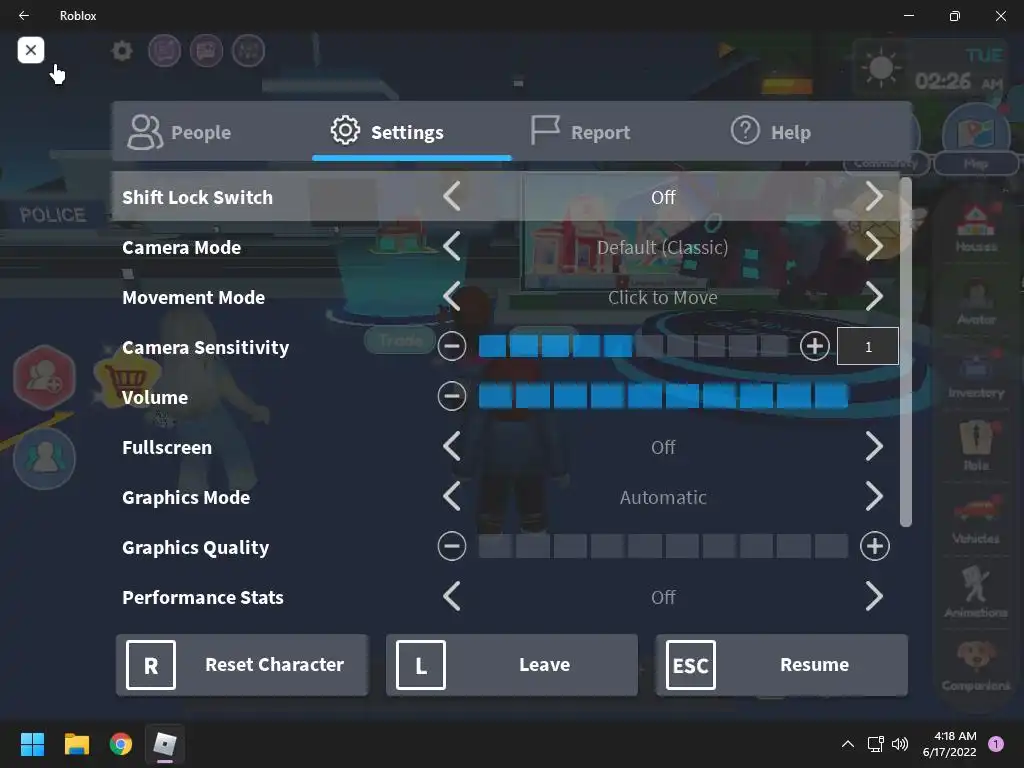Image resolution: width=1024 pixels, height=768 pixels.
Task: Show hidden system tray icons
Action: [x=848, y=744]
